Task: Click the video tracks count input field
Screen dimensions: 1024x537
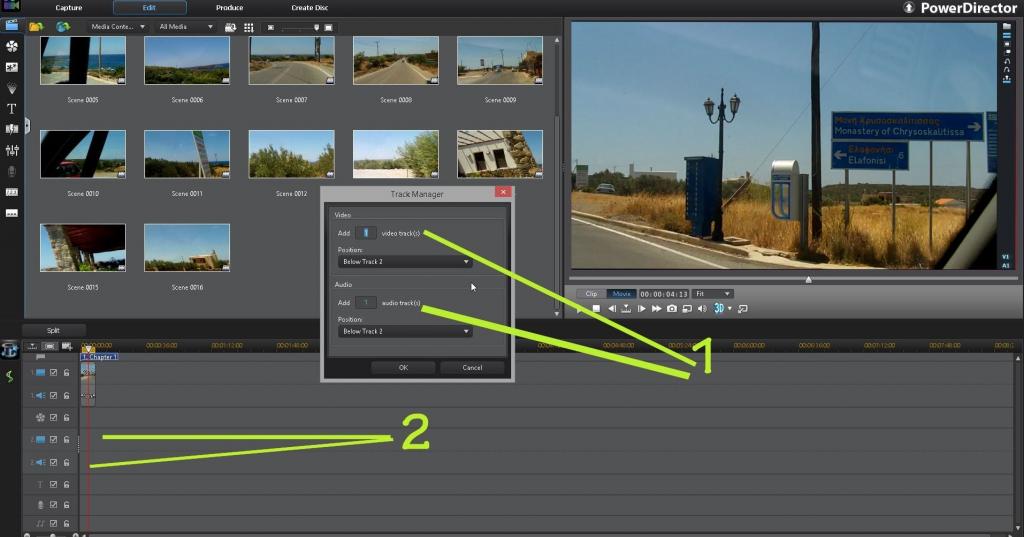Action: (366, 233)
